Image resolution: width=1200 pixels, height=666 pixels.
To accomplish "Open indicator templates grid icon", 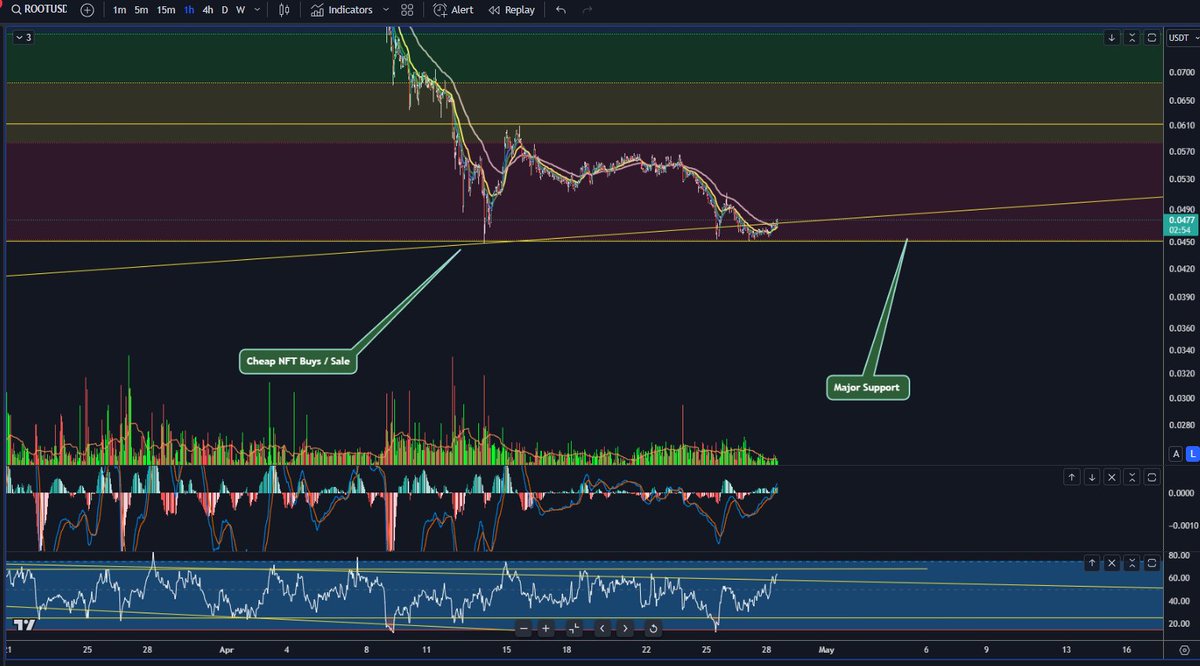I will (407, 10).
